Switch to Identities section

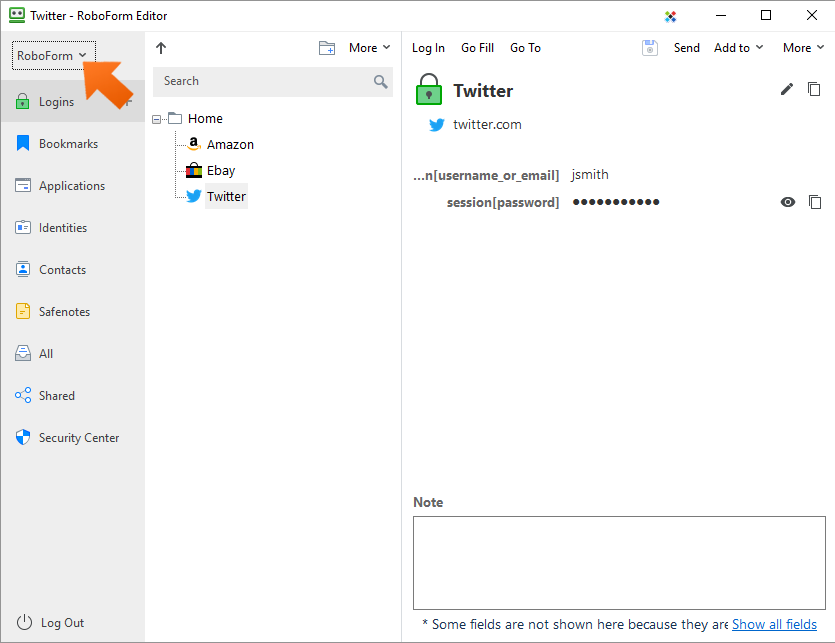(x=72, y=227)
